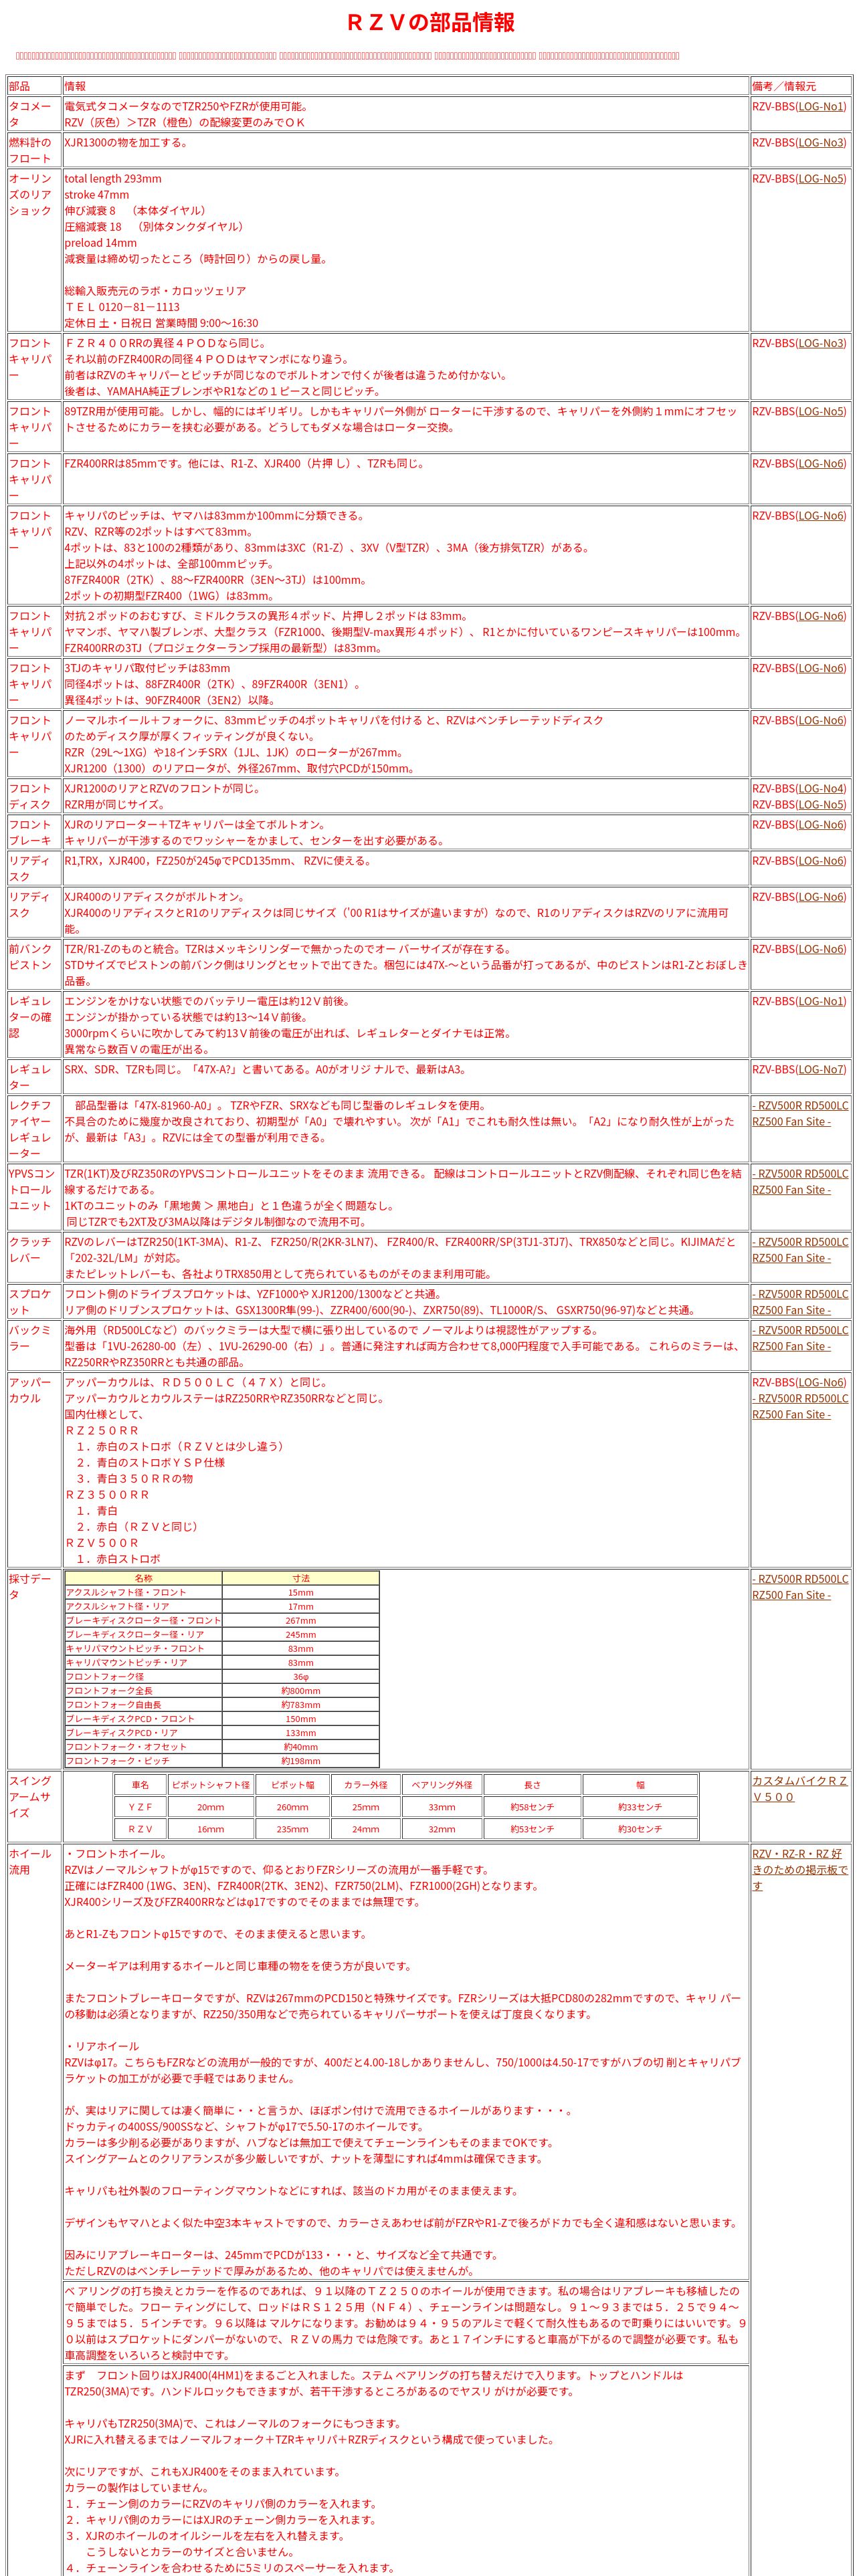859x2576 pixels.
Task: Click the ＹＺＦ row label in swingarm table
Action: pyautogui.click(x=140, y=1806)
